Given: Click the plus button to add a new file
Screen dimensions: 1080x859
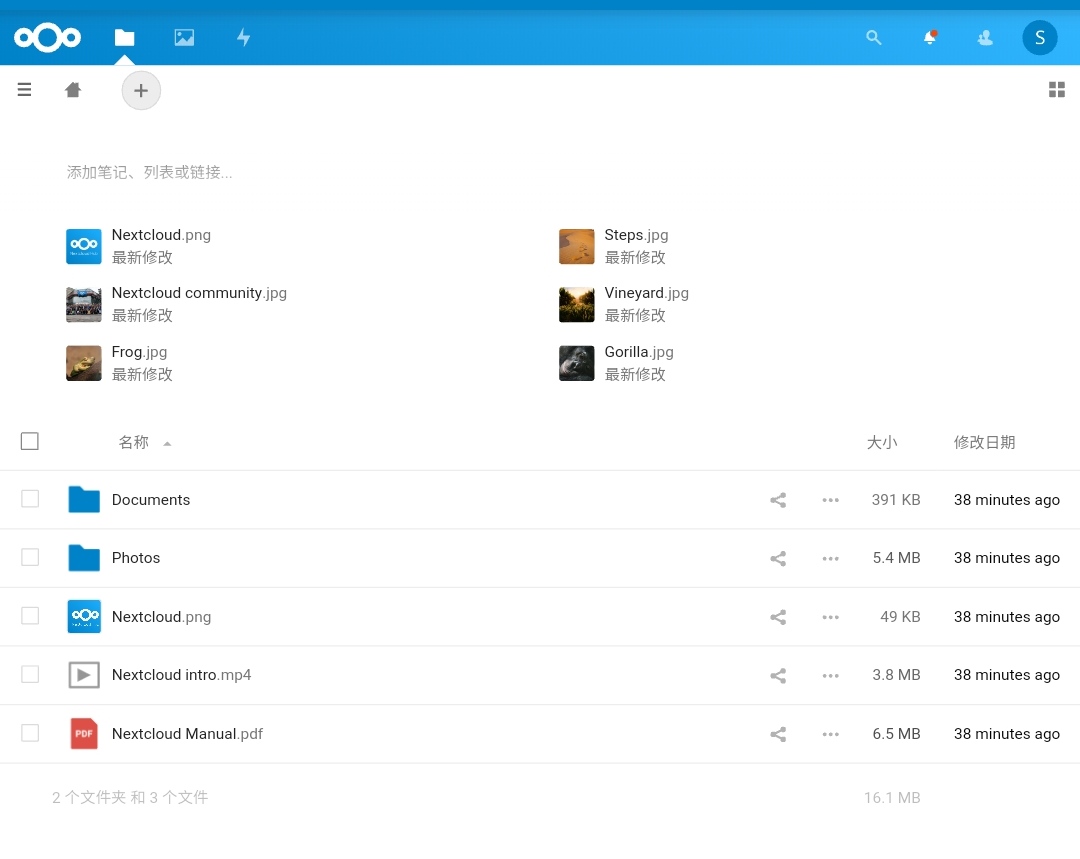Looking at the screenshot, I should click(x=141, y=90).
